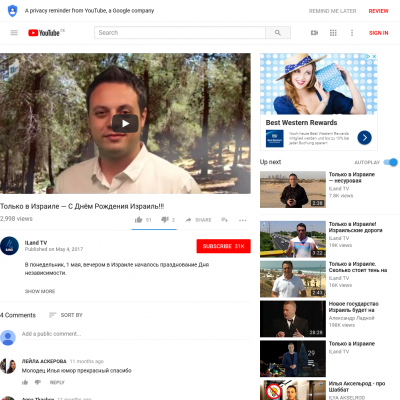Click 'Published on May 4, 2017' text
400x400 pixels.
tap(54, 249)
